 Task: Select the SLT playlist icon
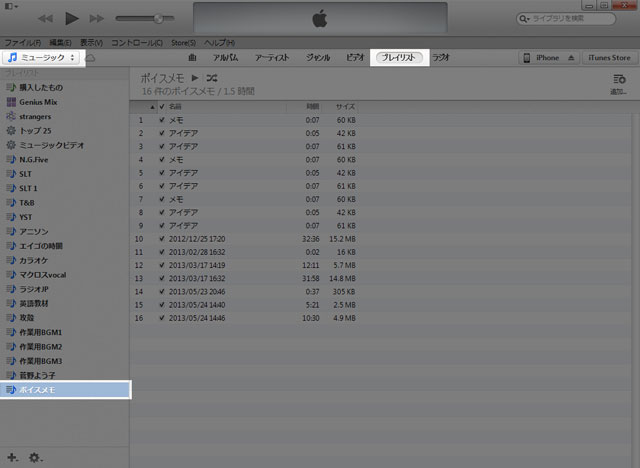[x=11, y=173]
